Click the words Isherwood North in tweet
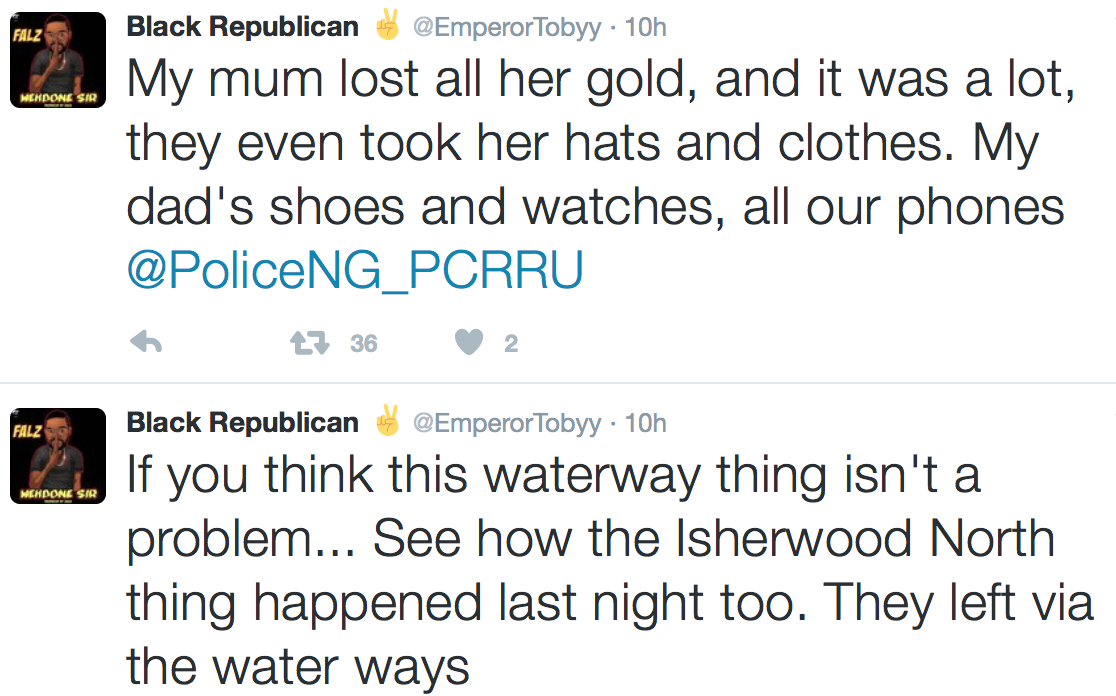The image size is (1116, 696). click(865, 539)
